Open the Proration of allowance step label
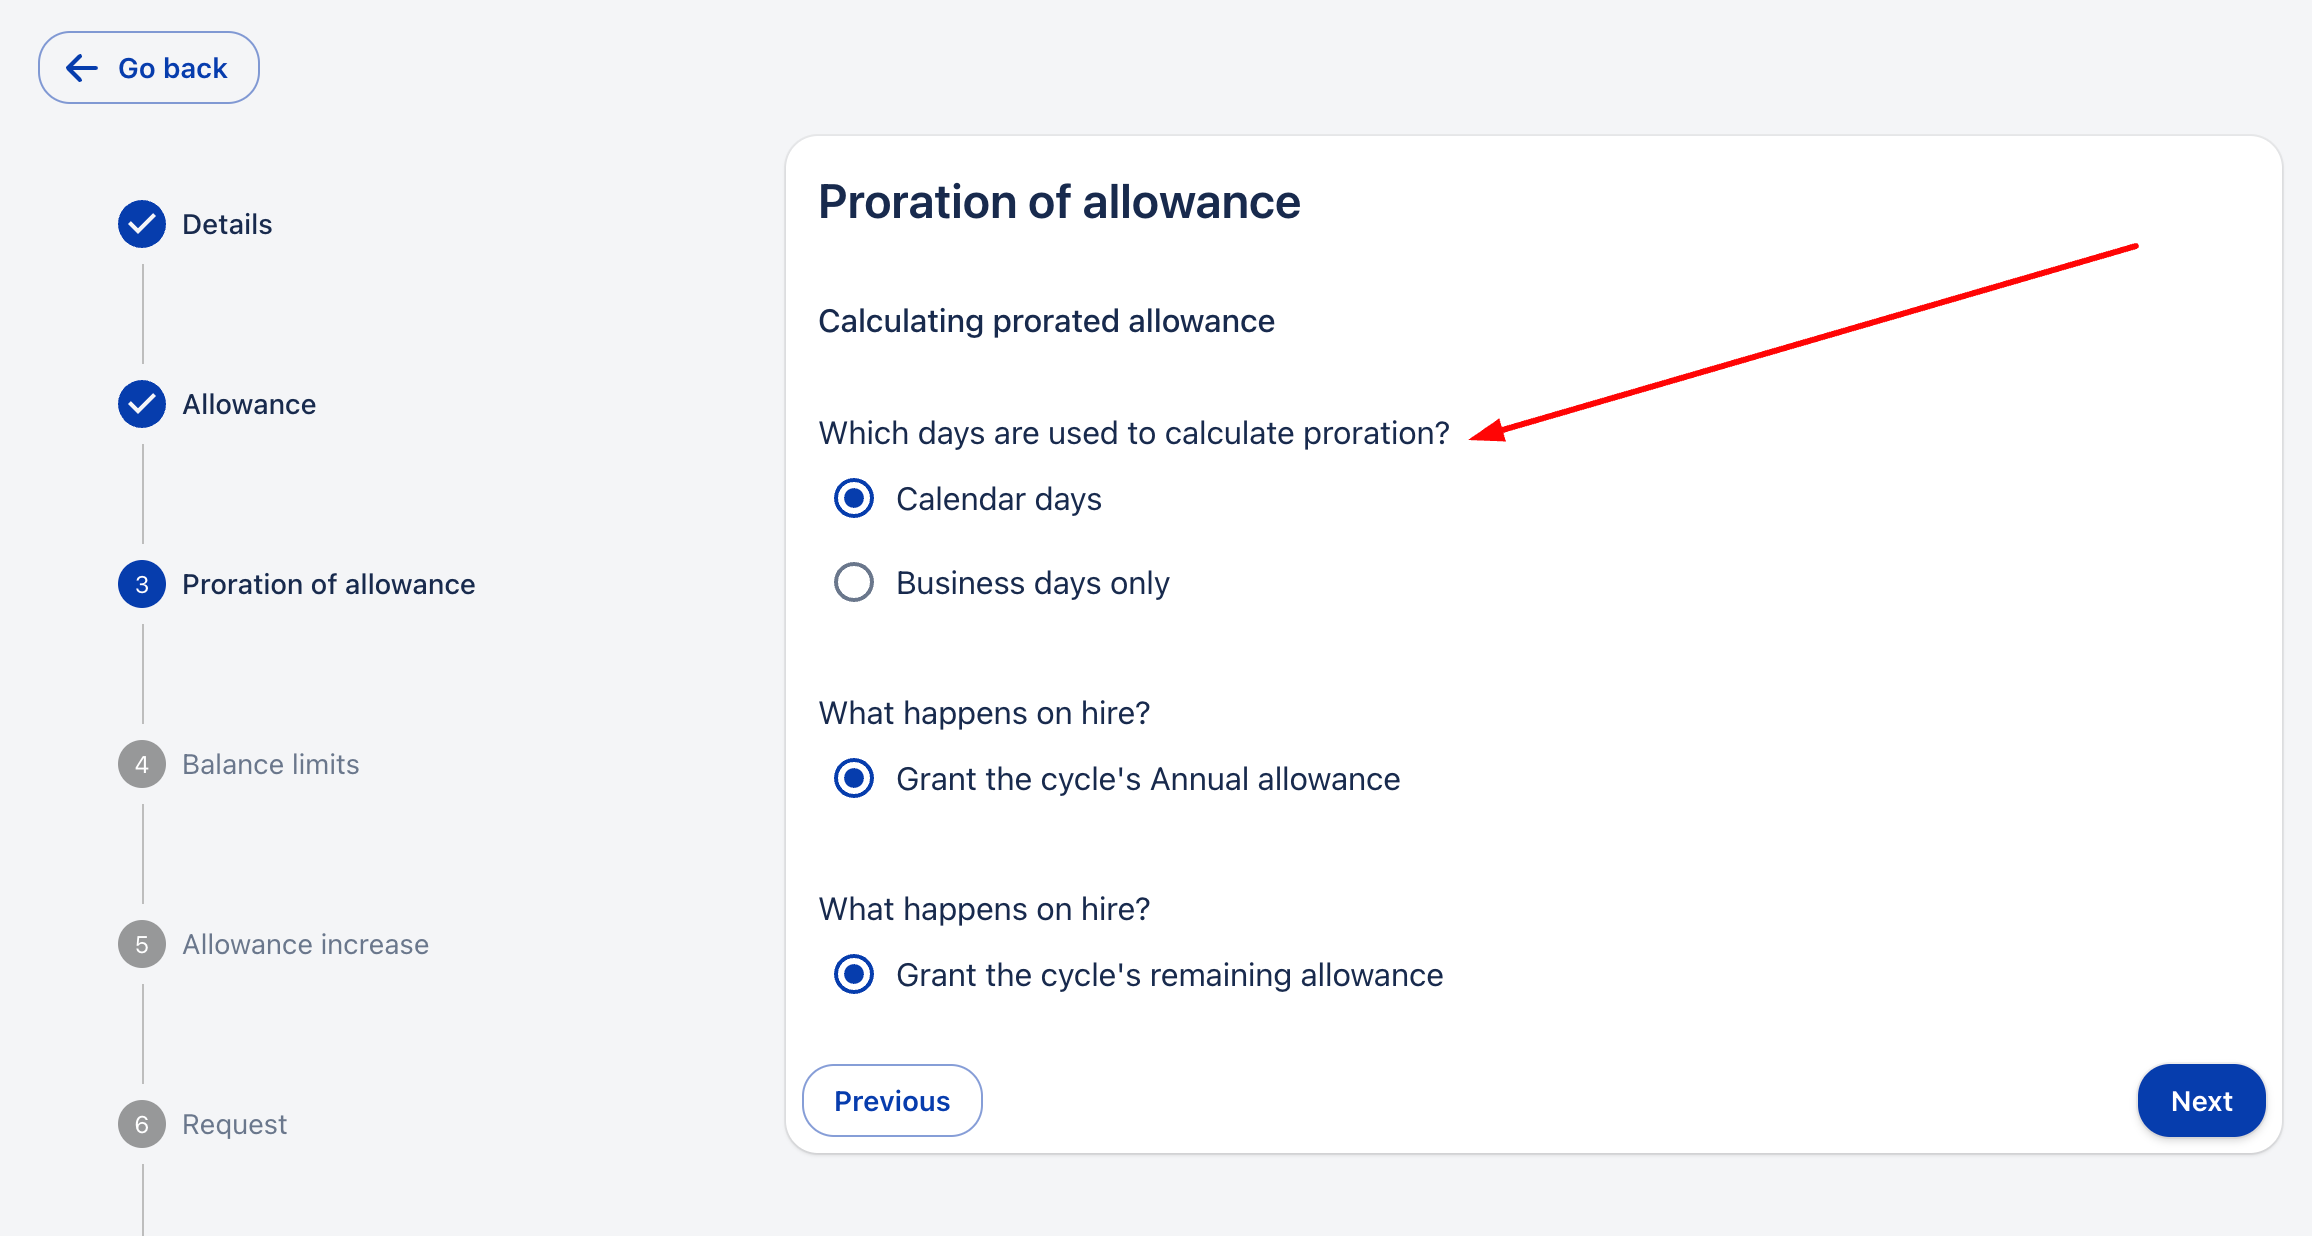 tap(328, 584)
